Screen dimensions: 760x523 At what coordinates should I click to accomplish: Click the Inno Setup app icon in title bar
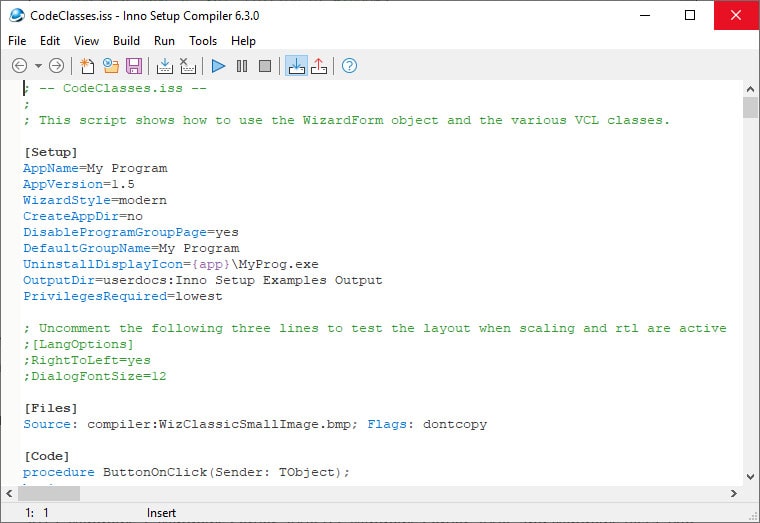click(16, 16)
